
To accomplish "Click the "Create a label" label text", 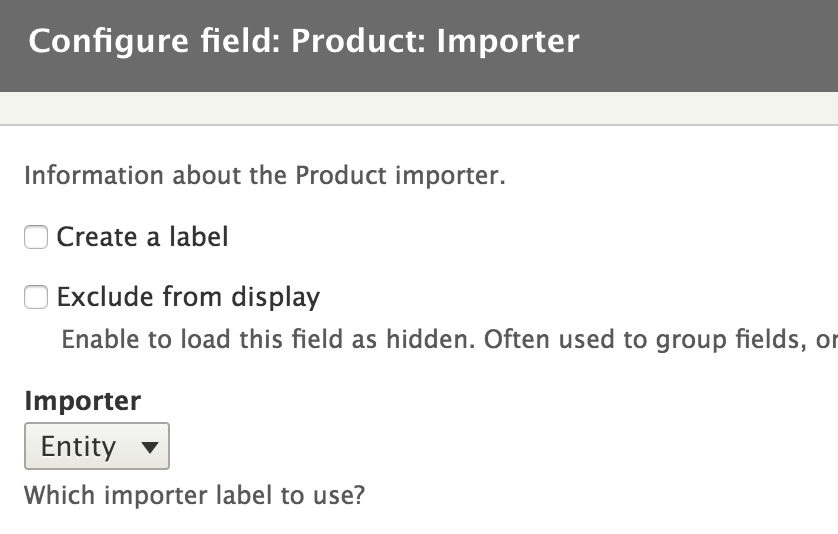I will [143, 237].
